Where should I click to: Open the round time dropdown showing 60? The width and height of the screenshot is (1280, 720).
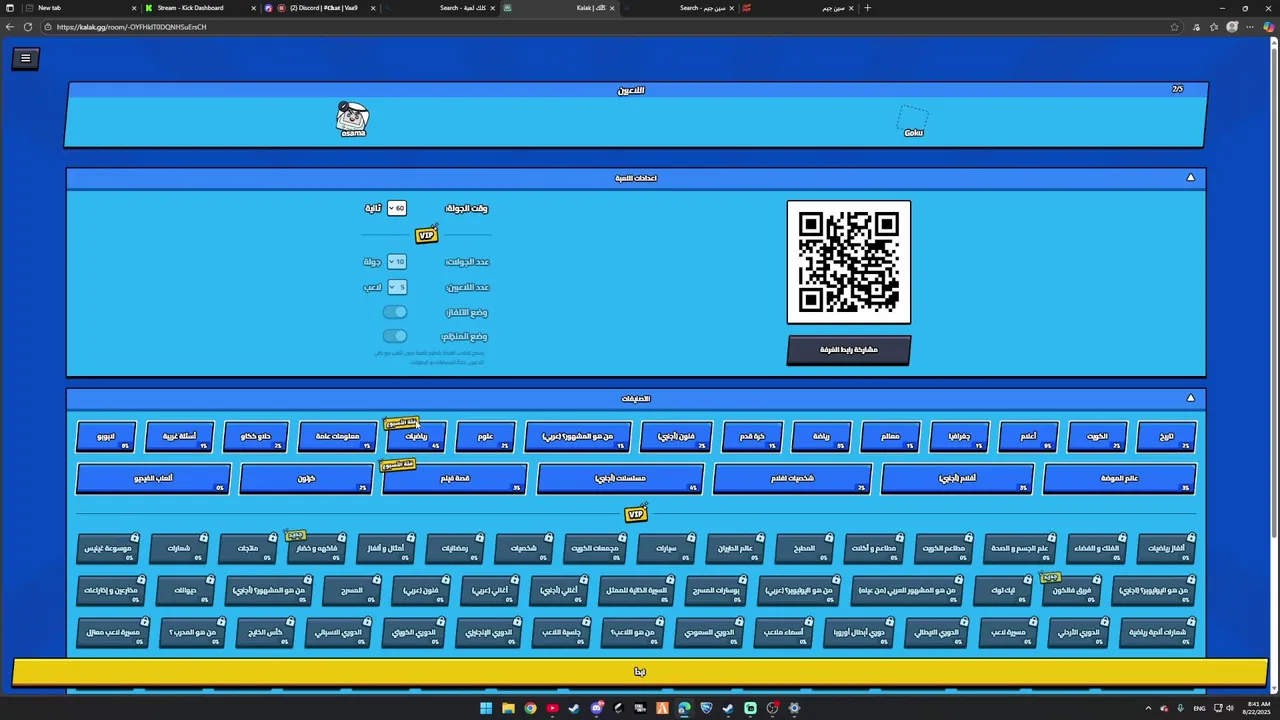(396, 208)
